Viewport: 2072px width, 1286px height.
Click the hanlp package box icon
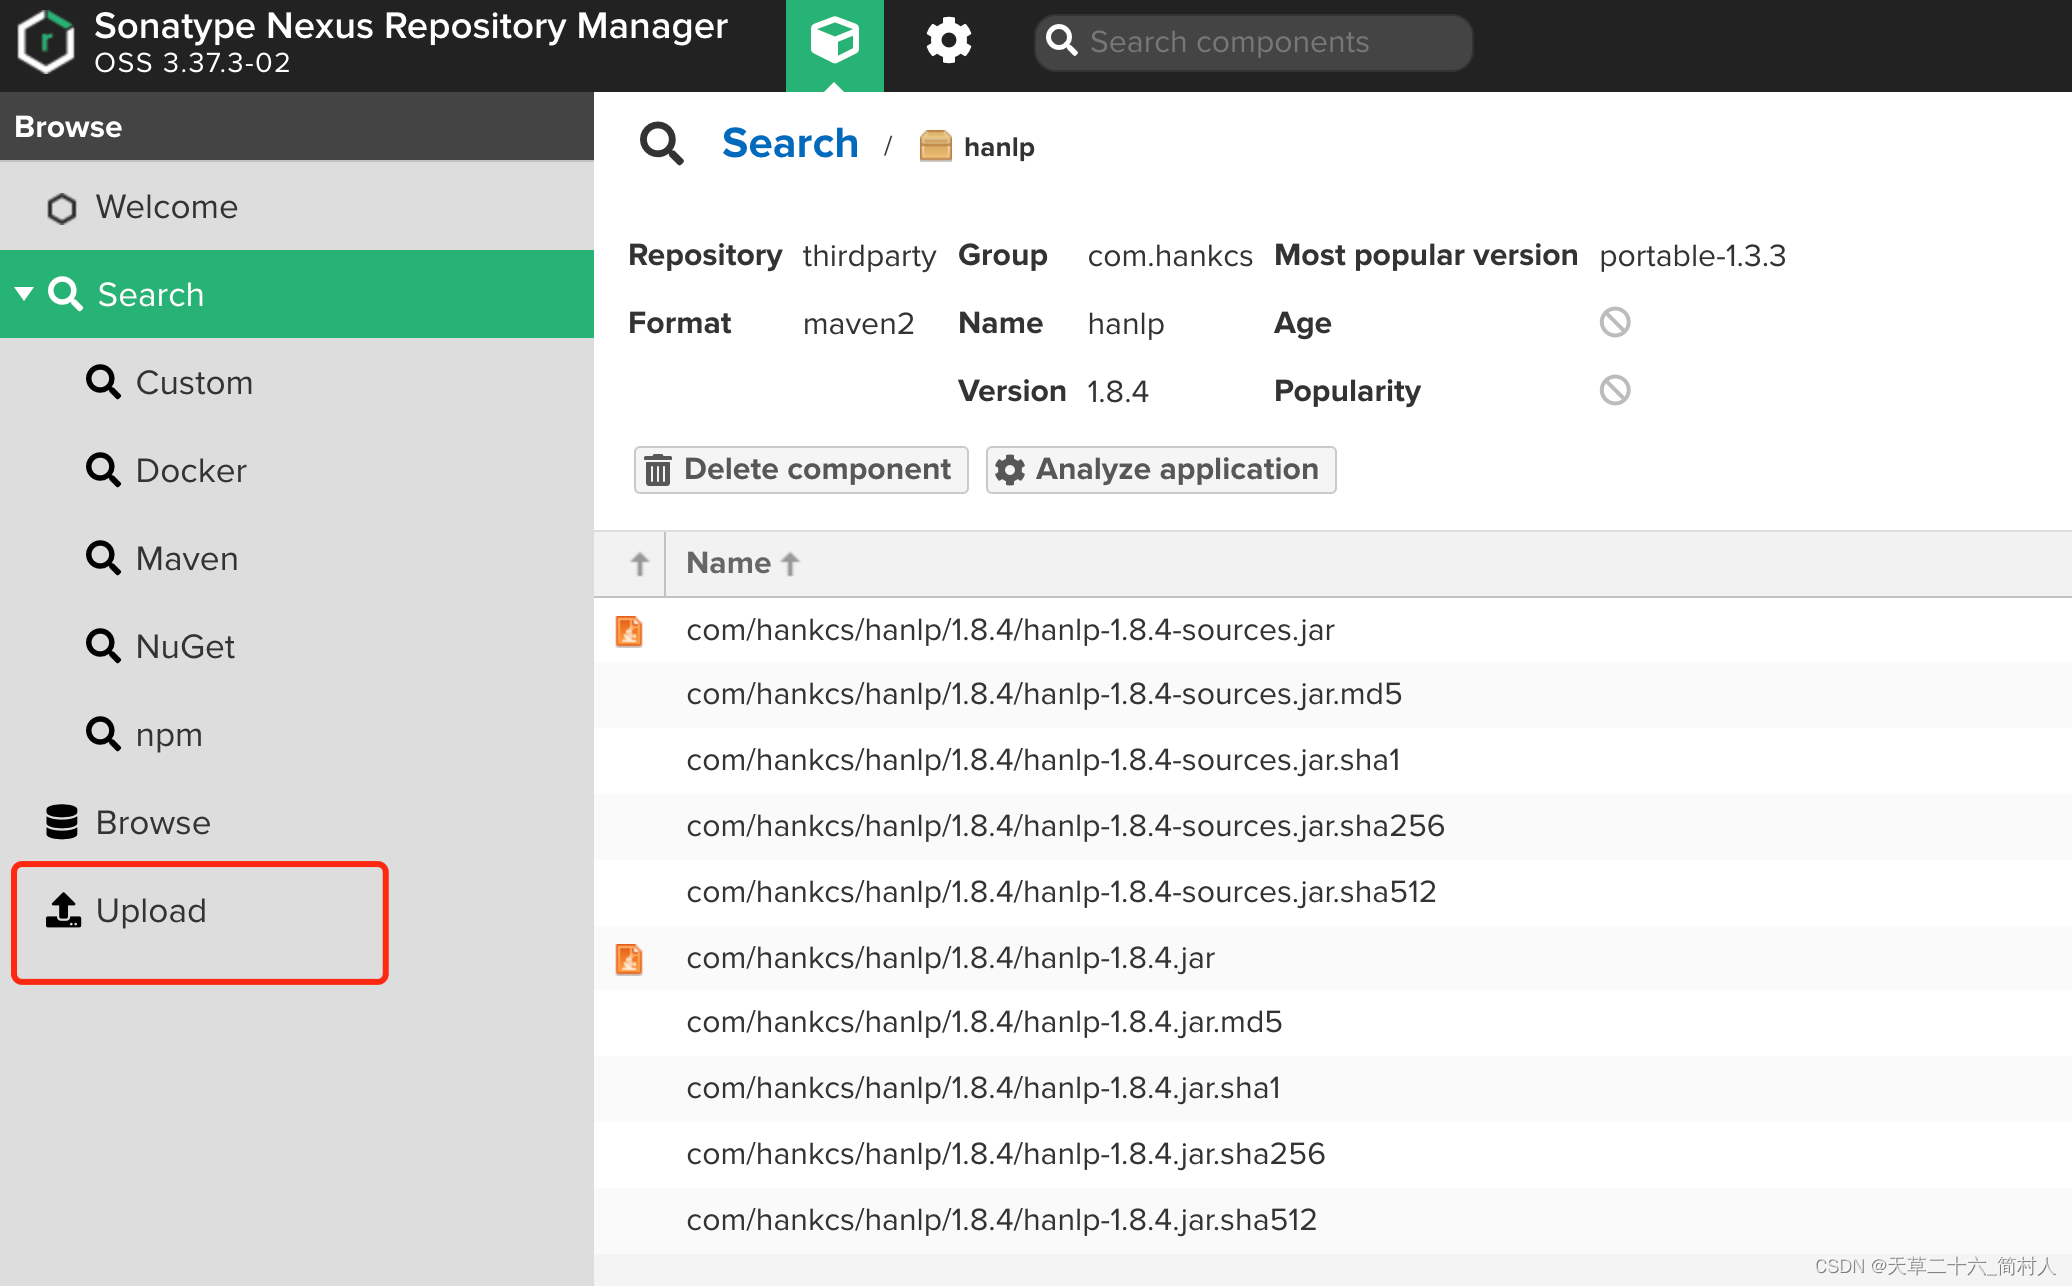pyautogui.click(x=935, y=146)
